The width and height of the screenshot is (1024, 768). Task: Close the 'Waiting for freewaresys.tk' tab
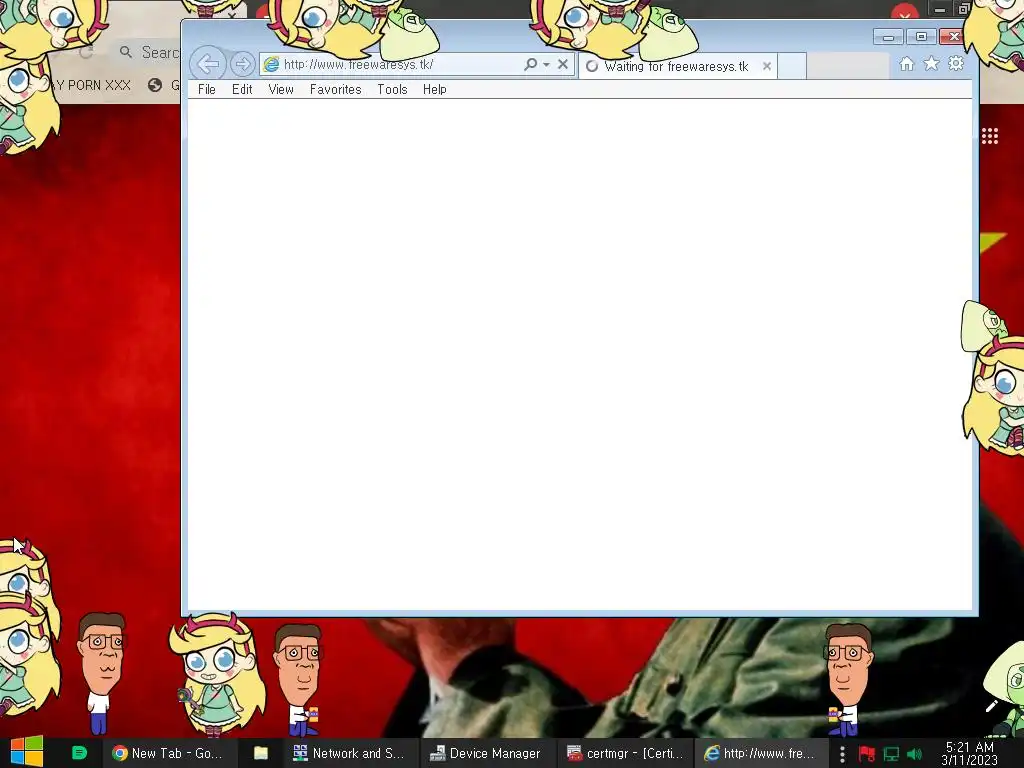tap(767, 66)
